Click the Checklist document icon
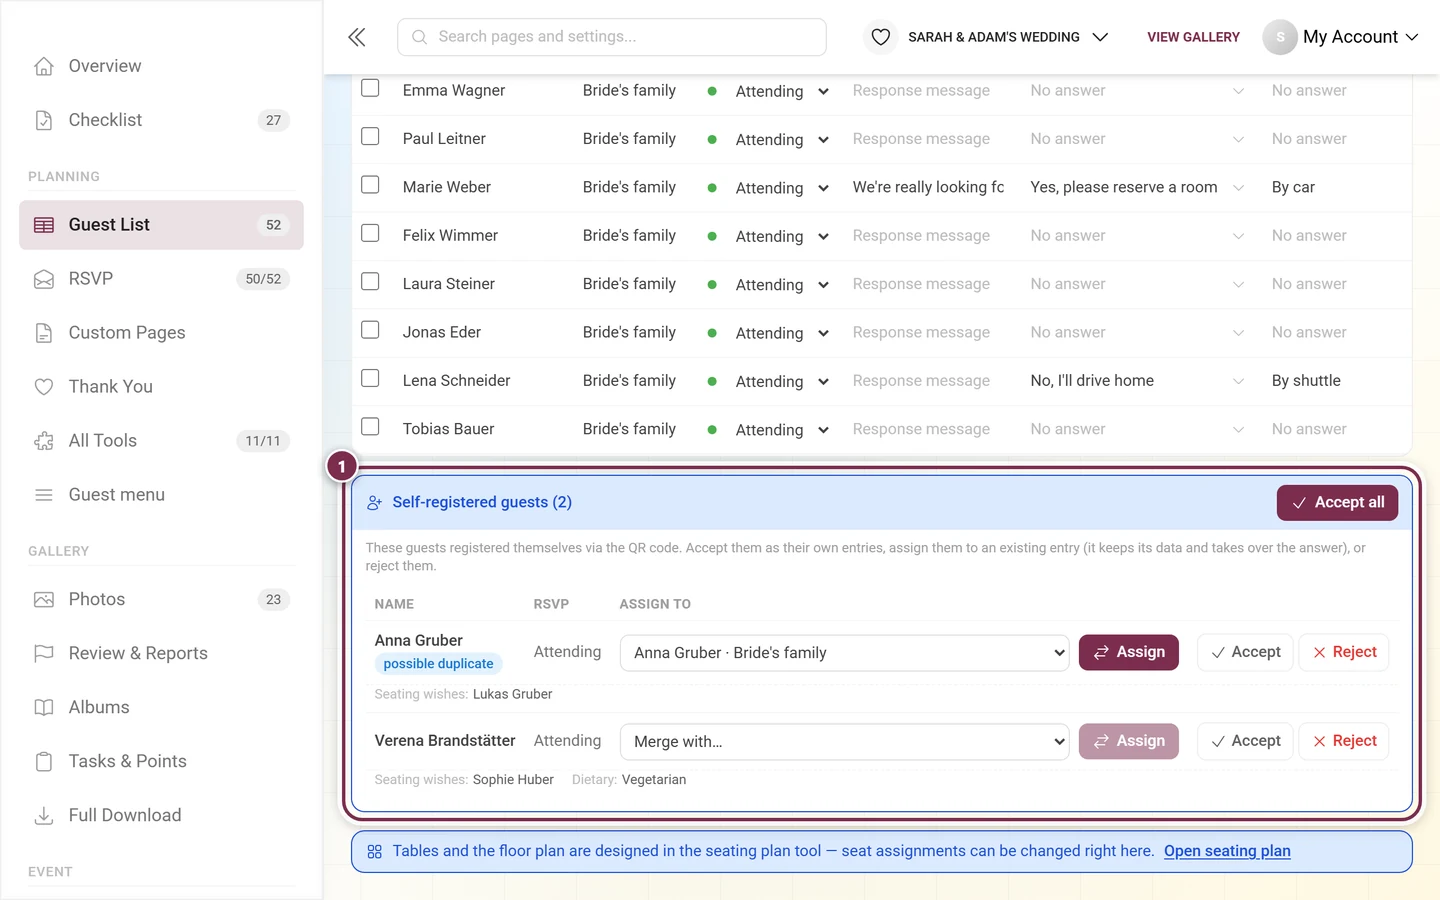This screenshot has height=900, width=1440. pyautogui.click(x=44, y=120)
